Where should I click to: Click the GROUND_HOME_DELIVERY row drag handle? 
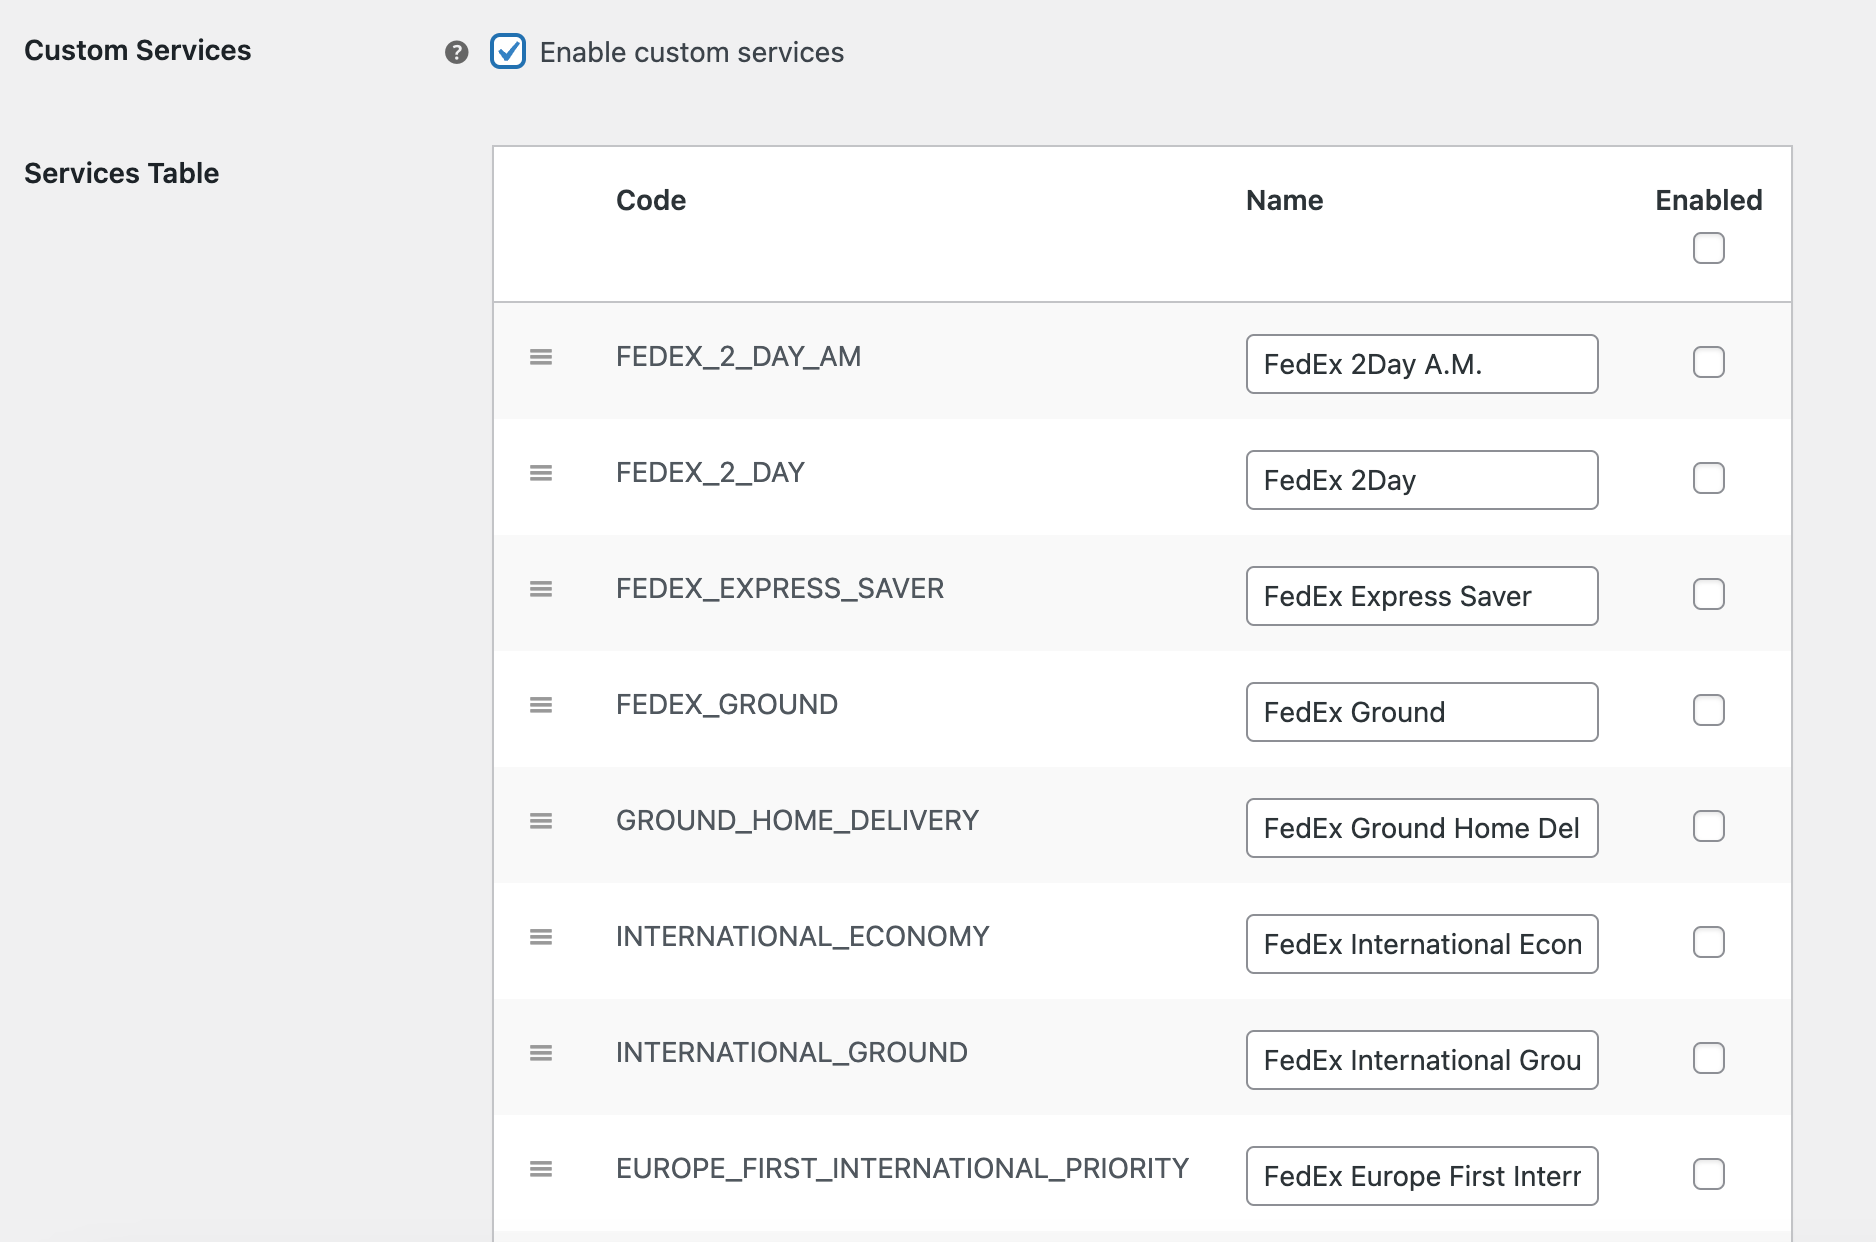(541, 821)
